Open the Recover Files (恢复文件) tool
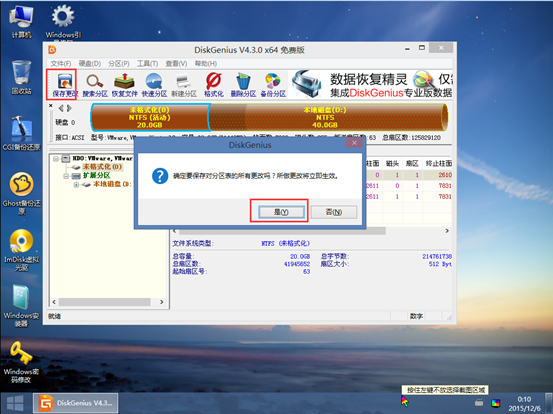 pos(124,85)
